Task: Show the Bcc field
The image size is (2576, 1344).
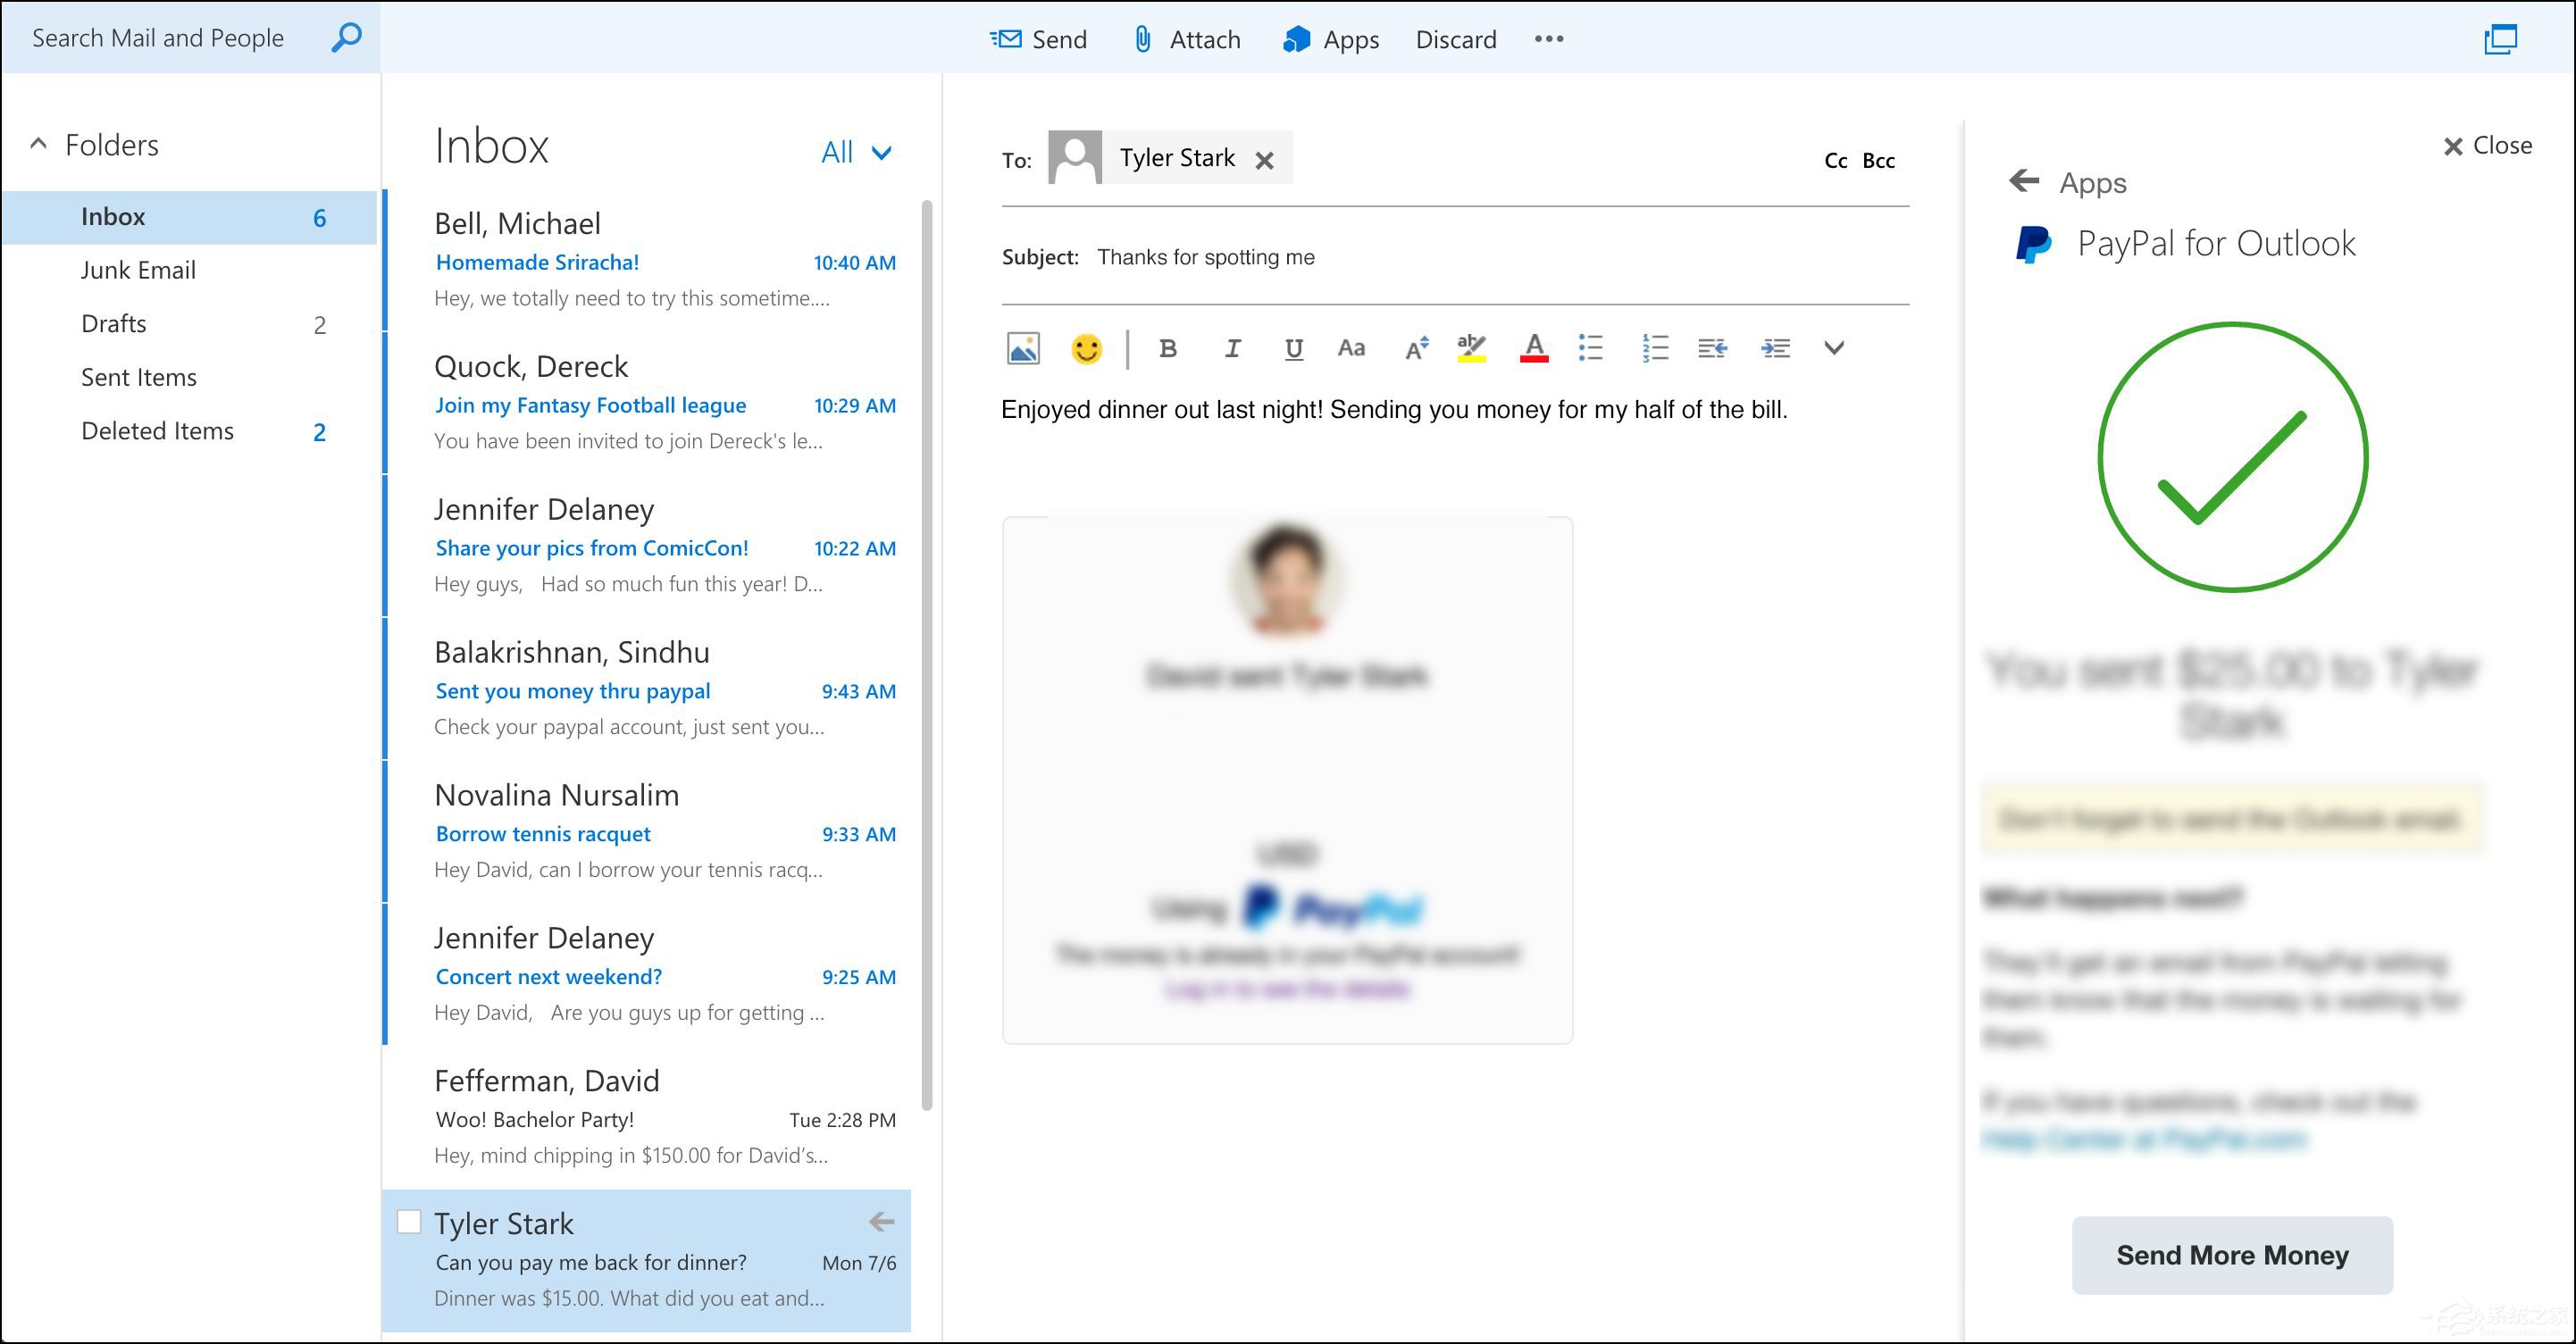Action: pos(1878,160)
